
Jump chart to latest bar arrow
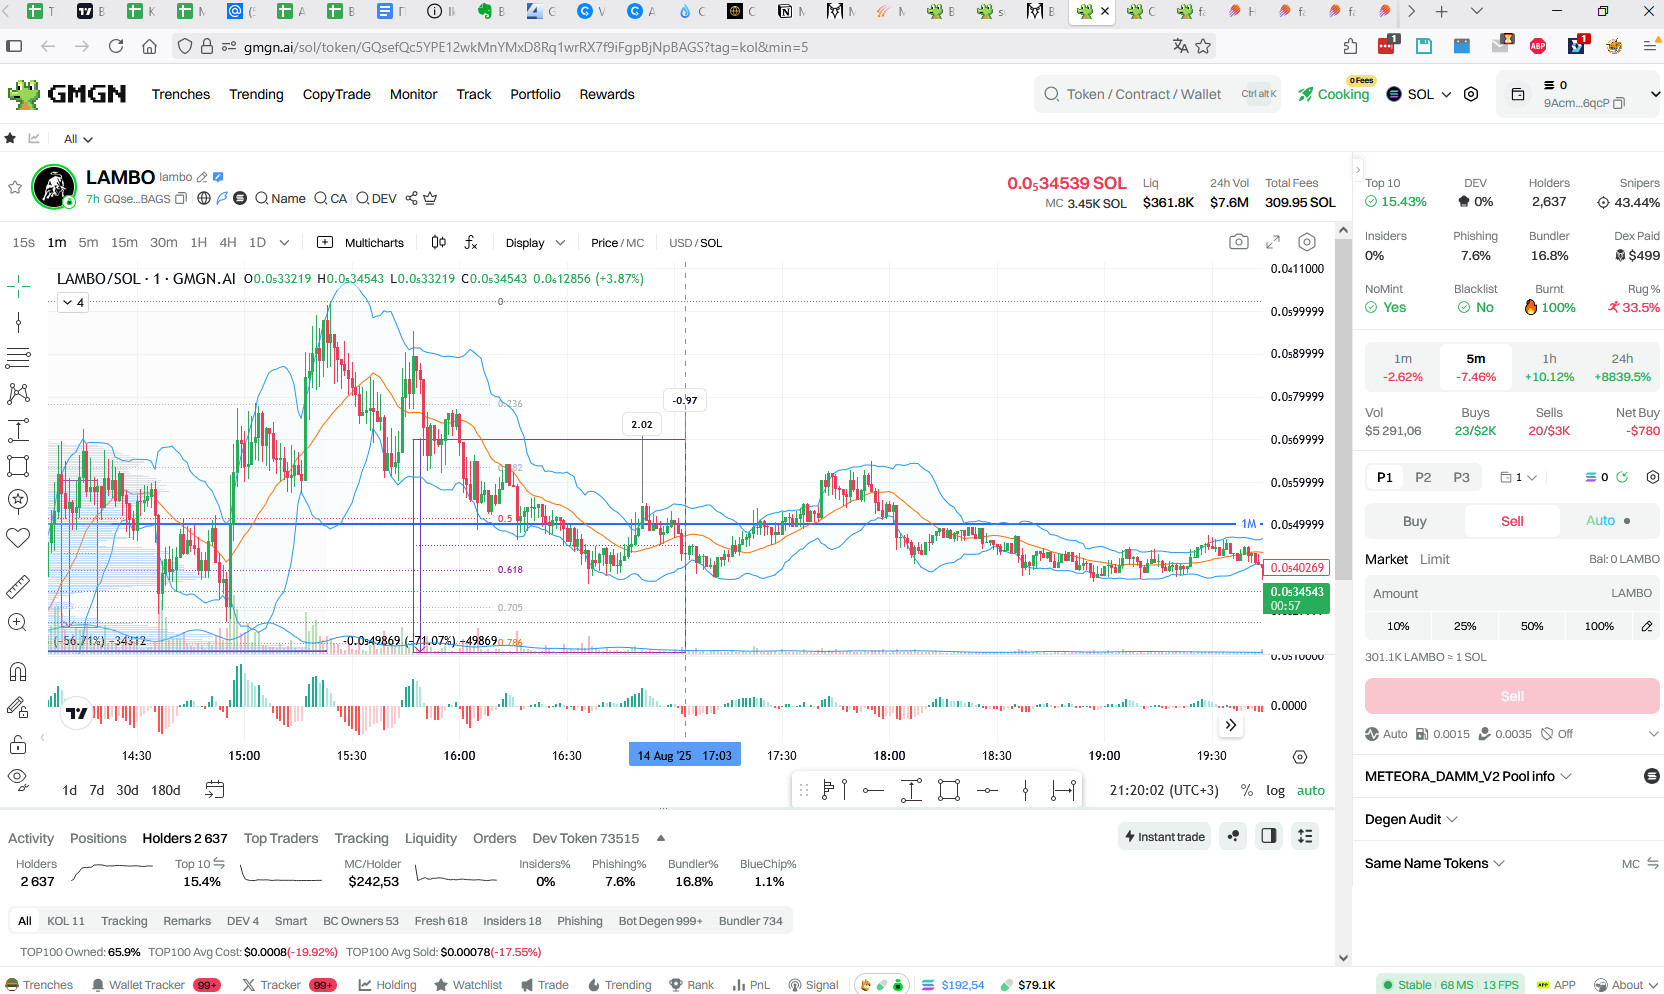click(x=1231, y=725)
